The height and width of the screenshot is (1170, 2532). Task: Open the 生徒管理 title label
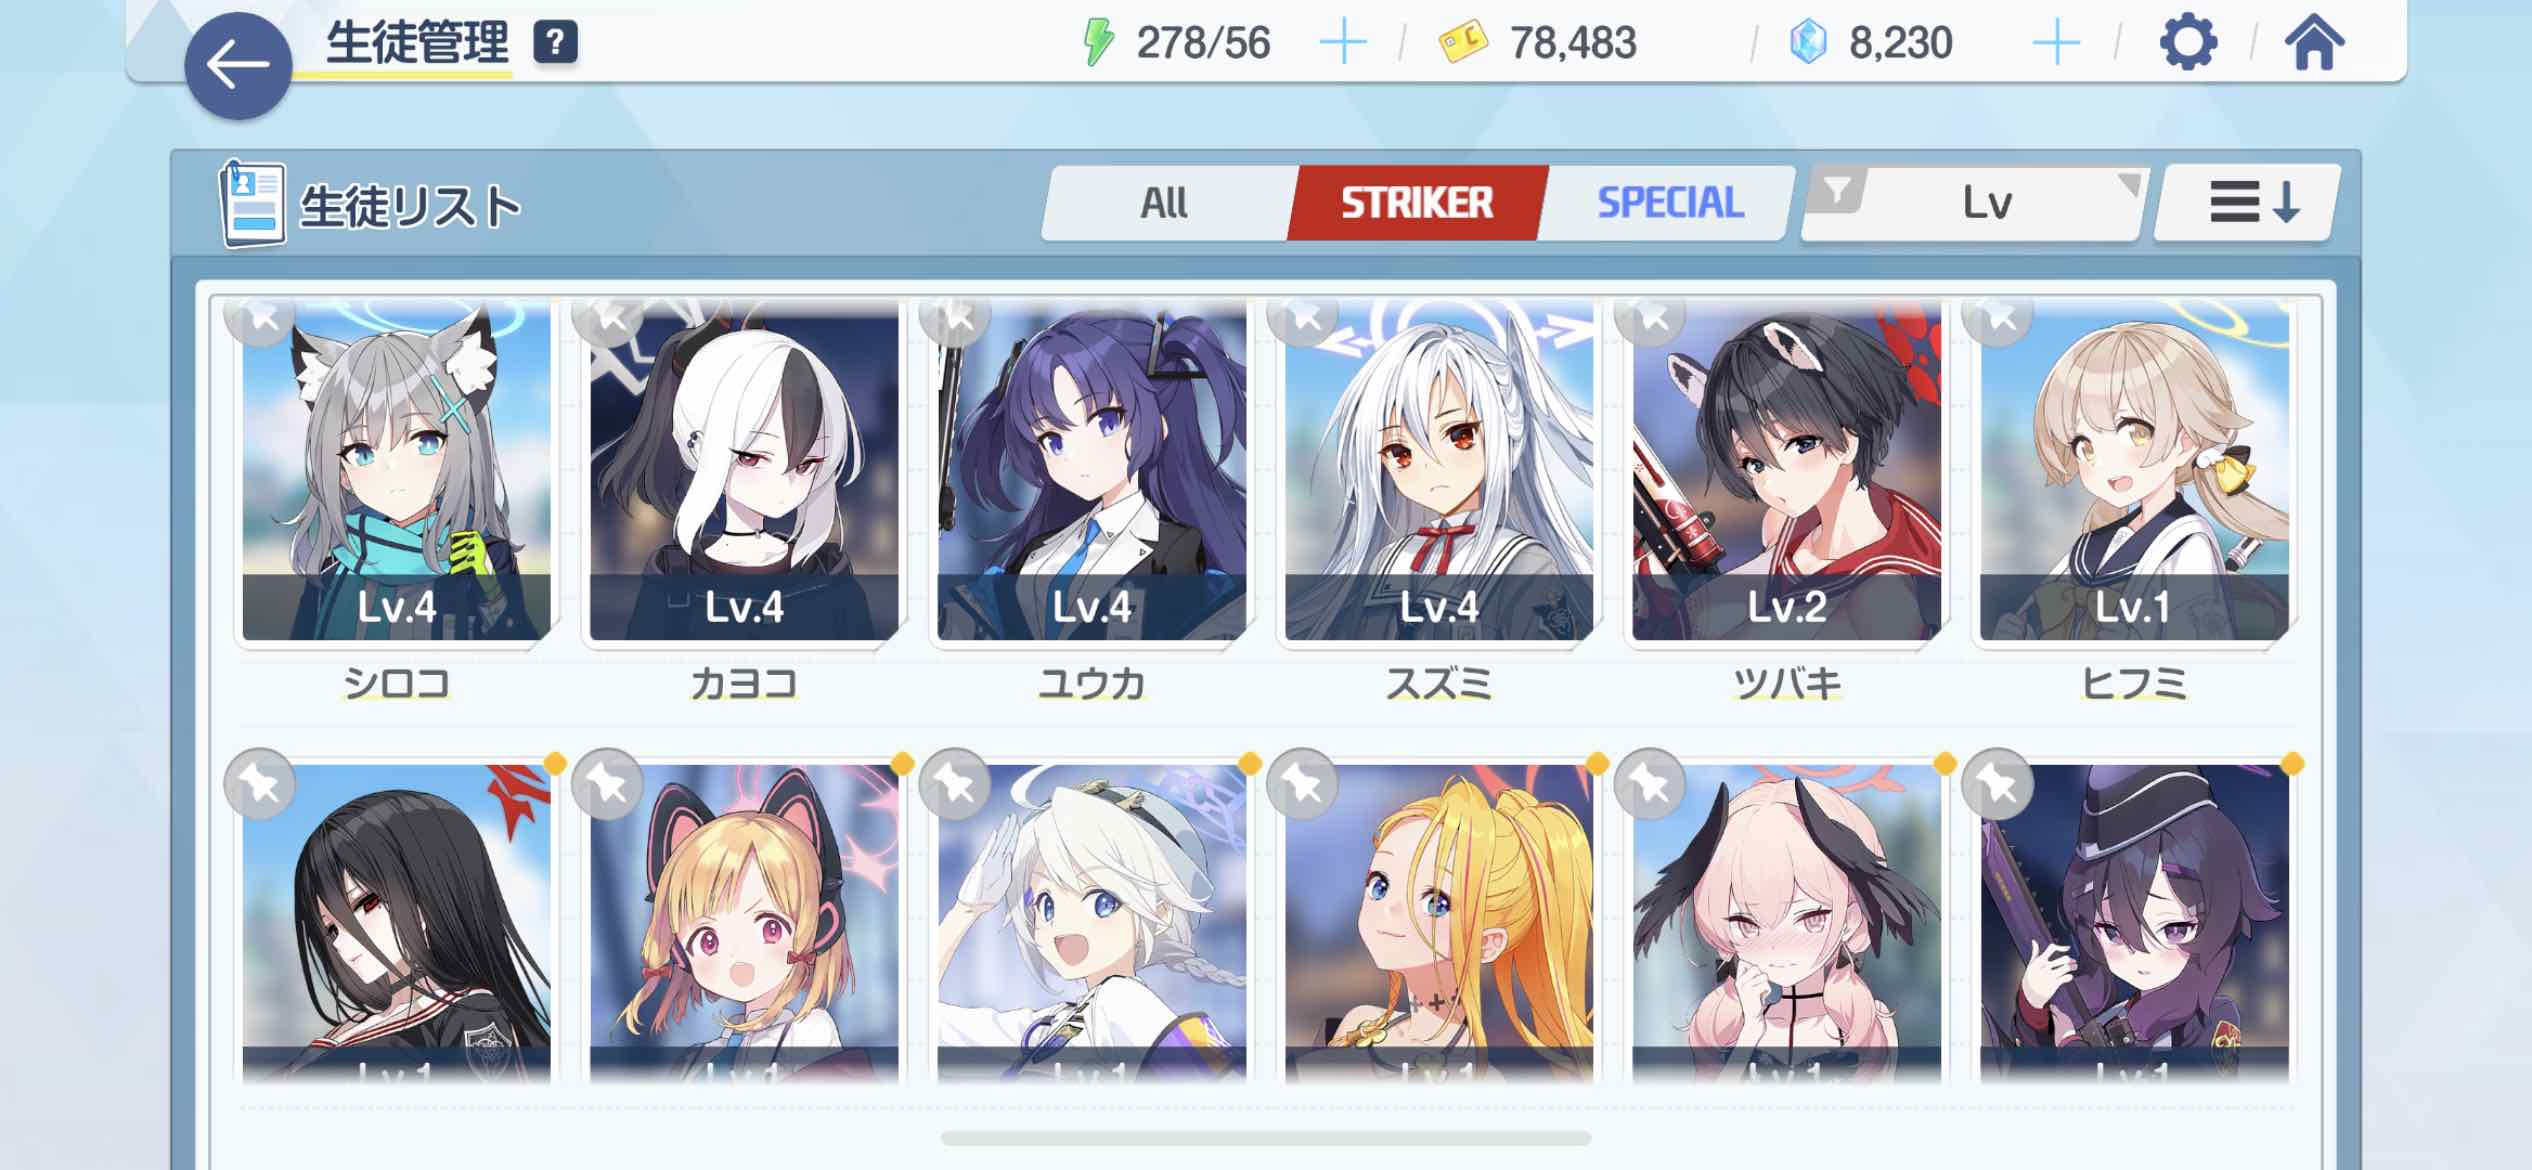click(418, 43)
